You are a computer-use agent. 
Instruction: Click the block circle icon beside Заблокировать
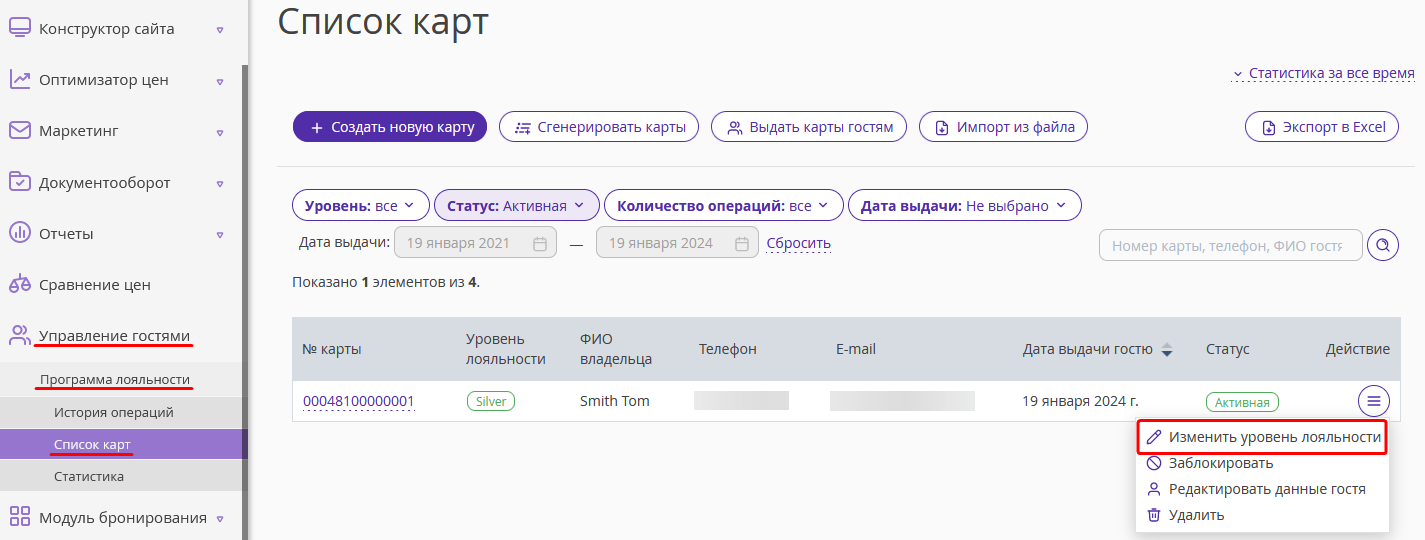(x=1154, y=463)
